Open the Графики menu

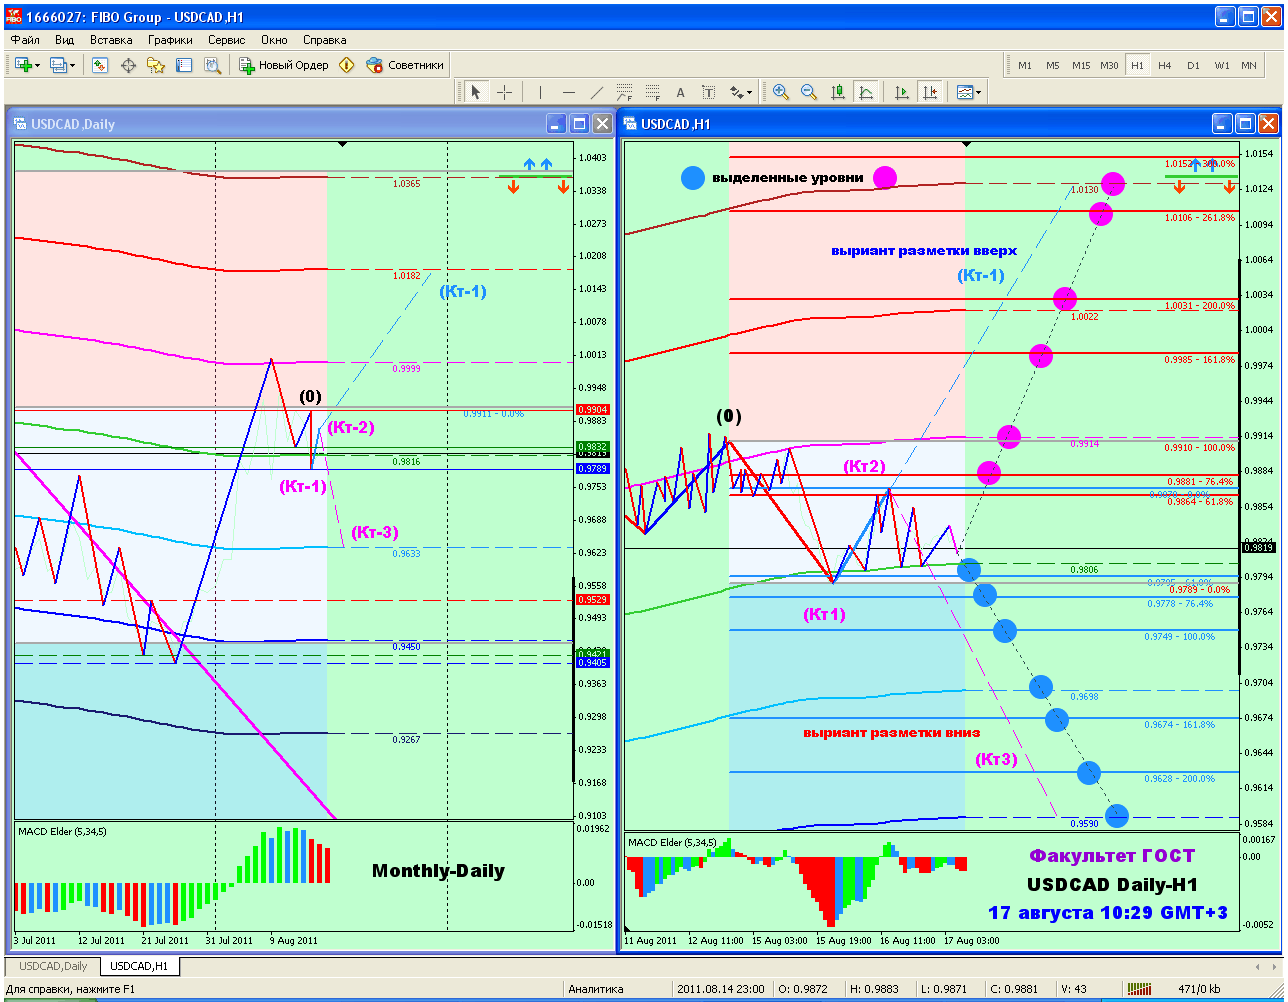pyautogui.click(x=171, y=40)
